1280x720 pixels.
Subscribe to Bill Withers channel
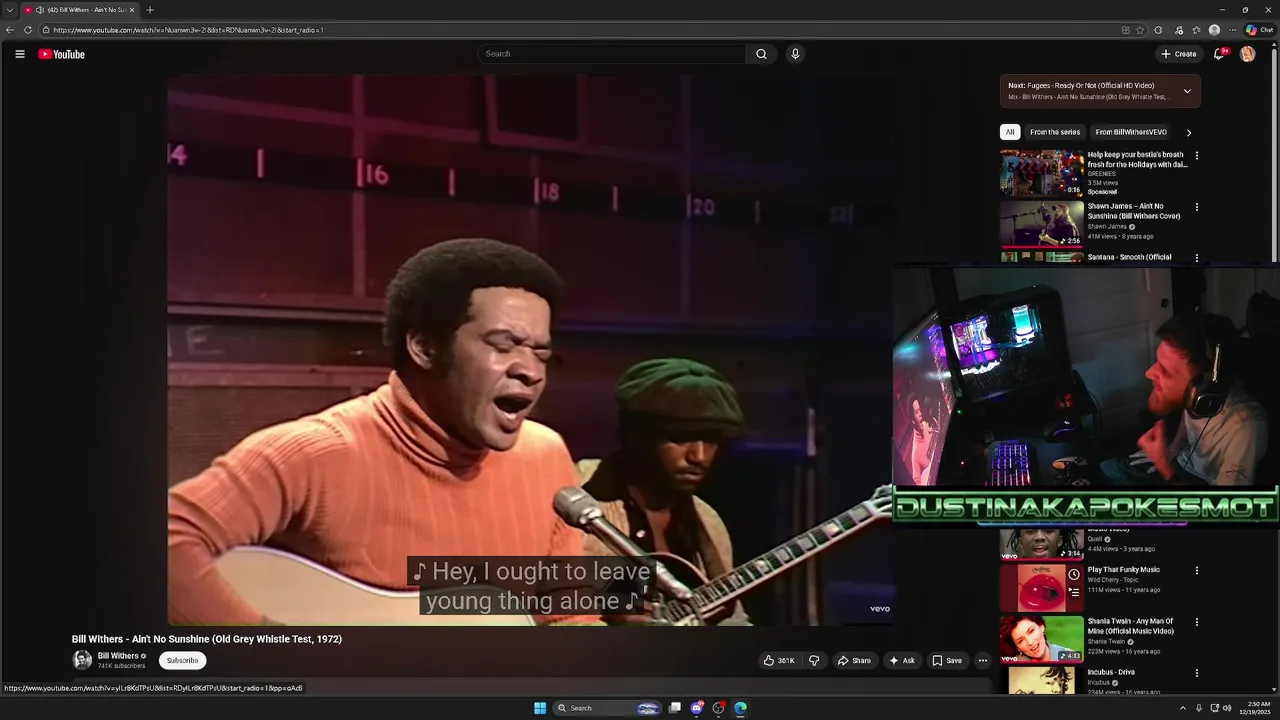182,660
